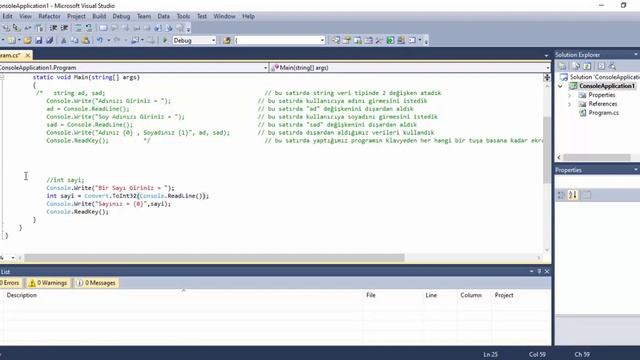
Task: Toggle the 0 Messages filter
Action: coord(96,283)
